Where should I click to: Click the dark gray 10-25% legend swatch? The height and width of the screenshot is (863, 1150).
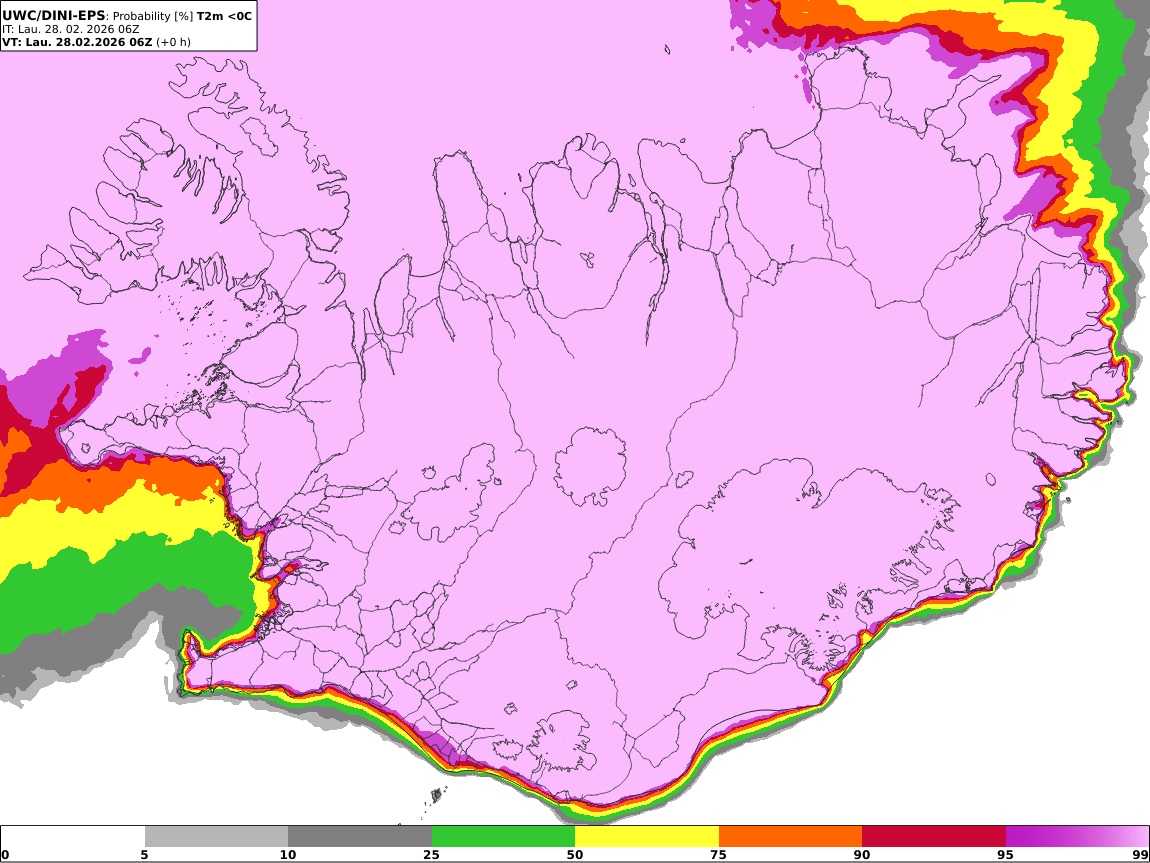tap(360, 837)
